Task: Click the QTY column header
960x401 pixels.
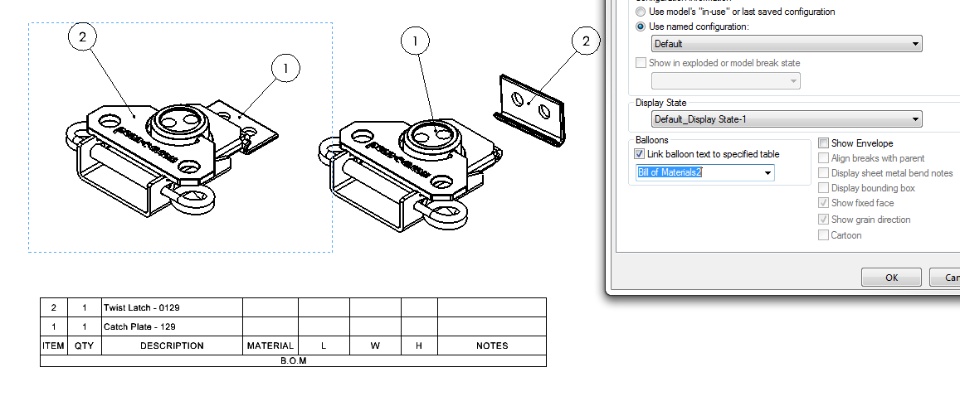Action: (x=84, y=345)
